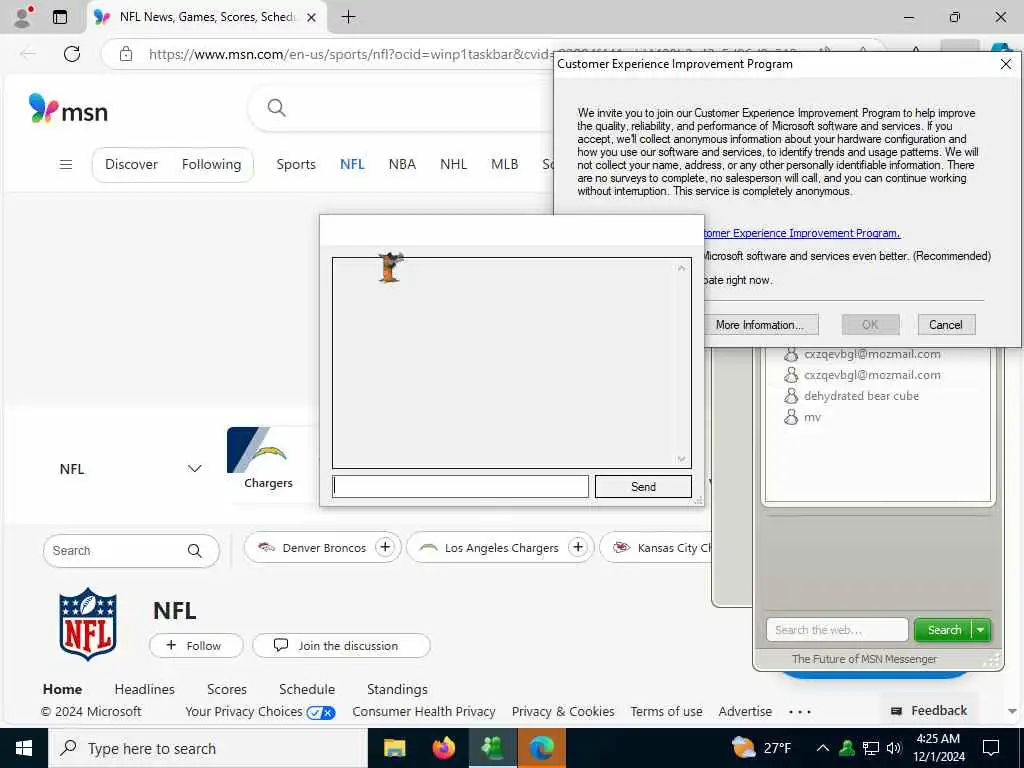1024x768 pixels.
Task: Click the Search the web field
Action: click(x=837, y=630)
